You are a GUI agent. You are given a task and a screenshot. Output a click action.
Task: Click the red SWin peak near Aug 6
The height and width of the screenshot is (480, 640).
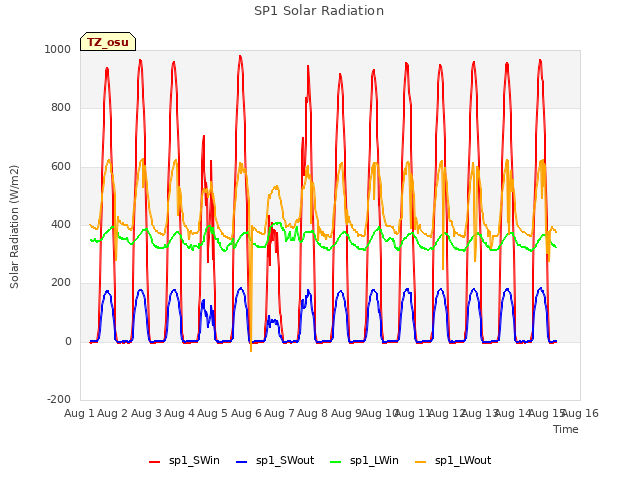[240, 56]
